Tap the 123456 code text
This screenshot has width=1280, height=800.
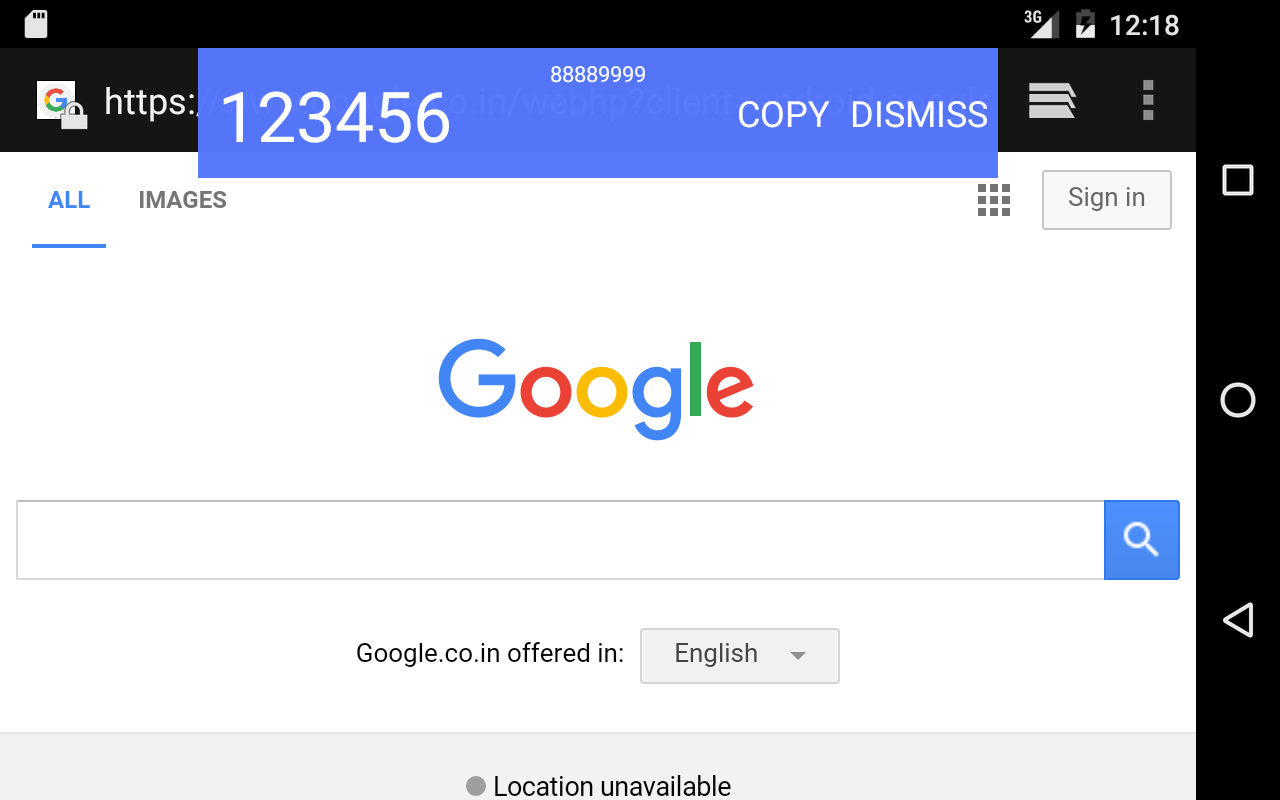point(335,118)
